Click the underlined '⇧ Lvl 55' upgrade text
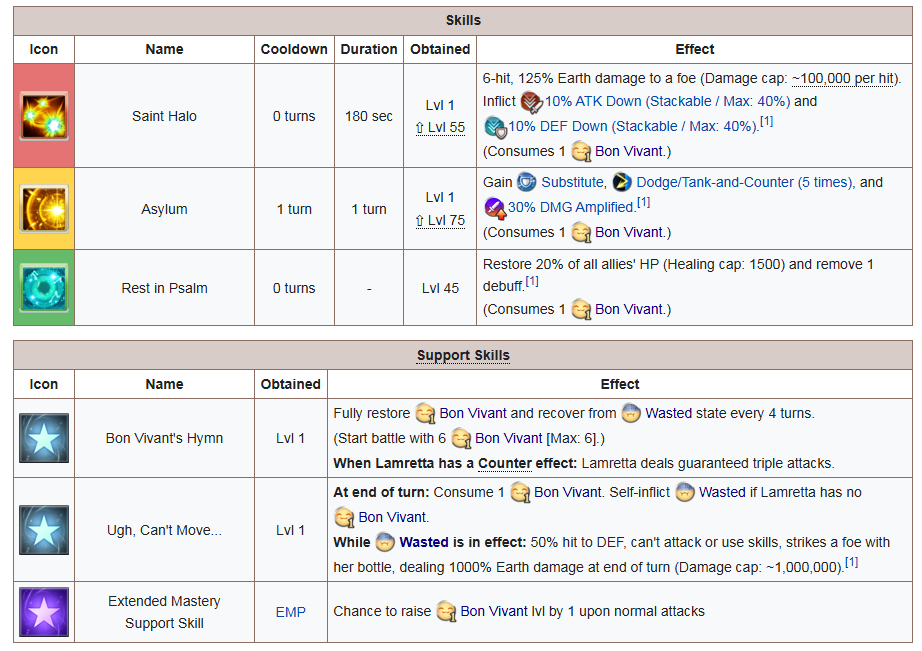This screenshot has width=922, height=651. click(x=440, y=128)
